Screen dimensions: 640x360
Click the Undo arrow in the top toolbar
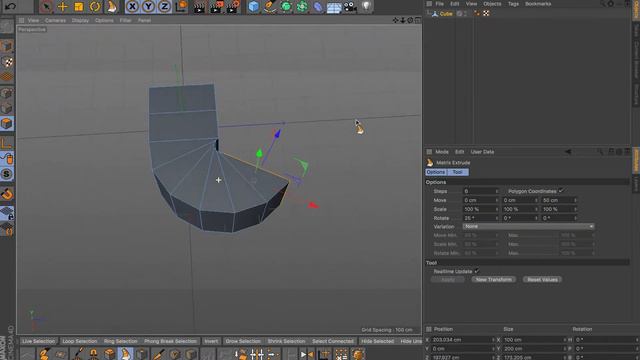click(x=10, y=6)
